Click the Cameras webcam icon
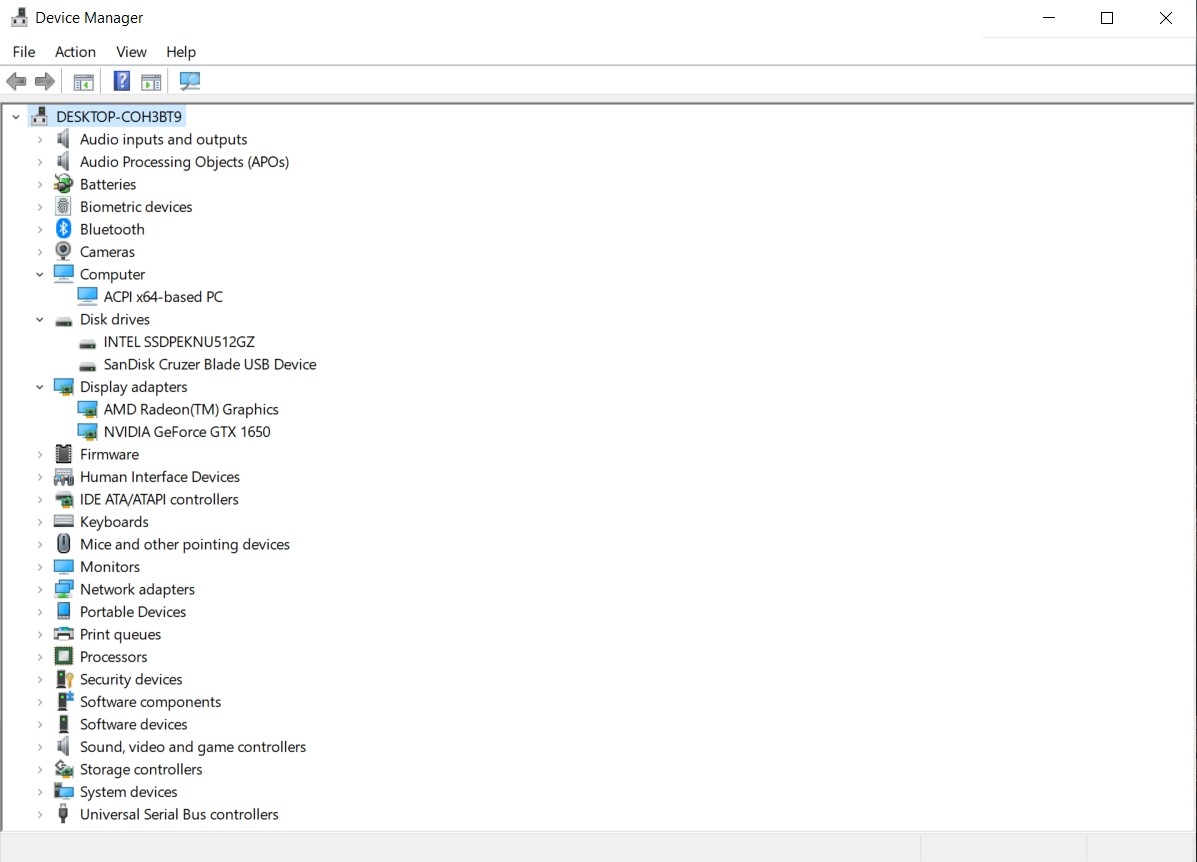The image size is (1197, 862). pyautogui.click(x=64, y=252)
